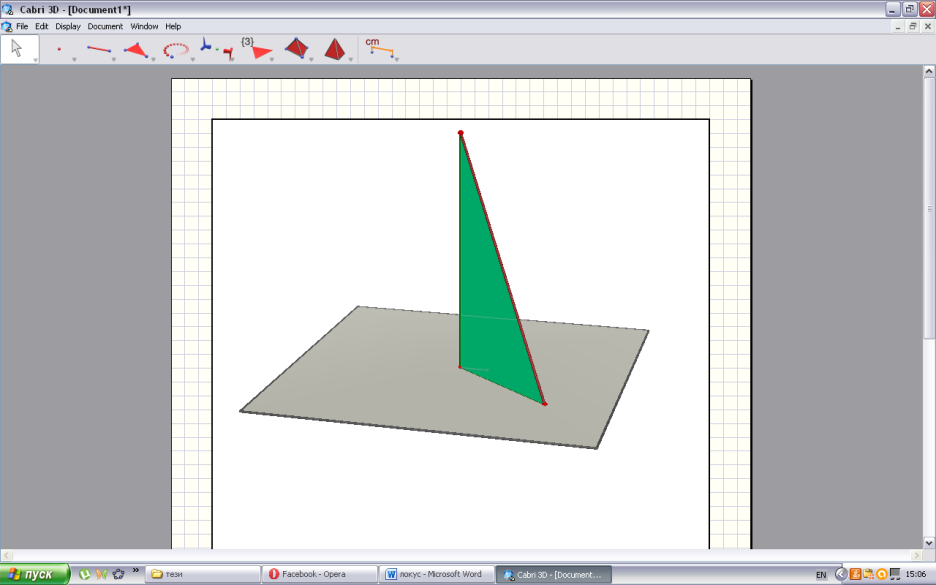The width and height of the screenshot is (936, 585).
Task: Select the cm distance measurement tool
Action: click(380, 48)
